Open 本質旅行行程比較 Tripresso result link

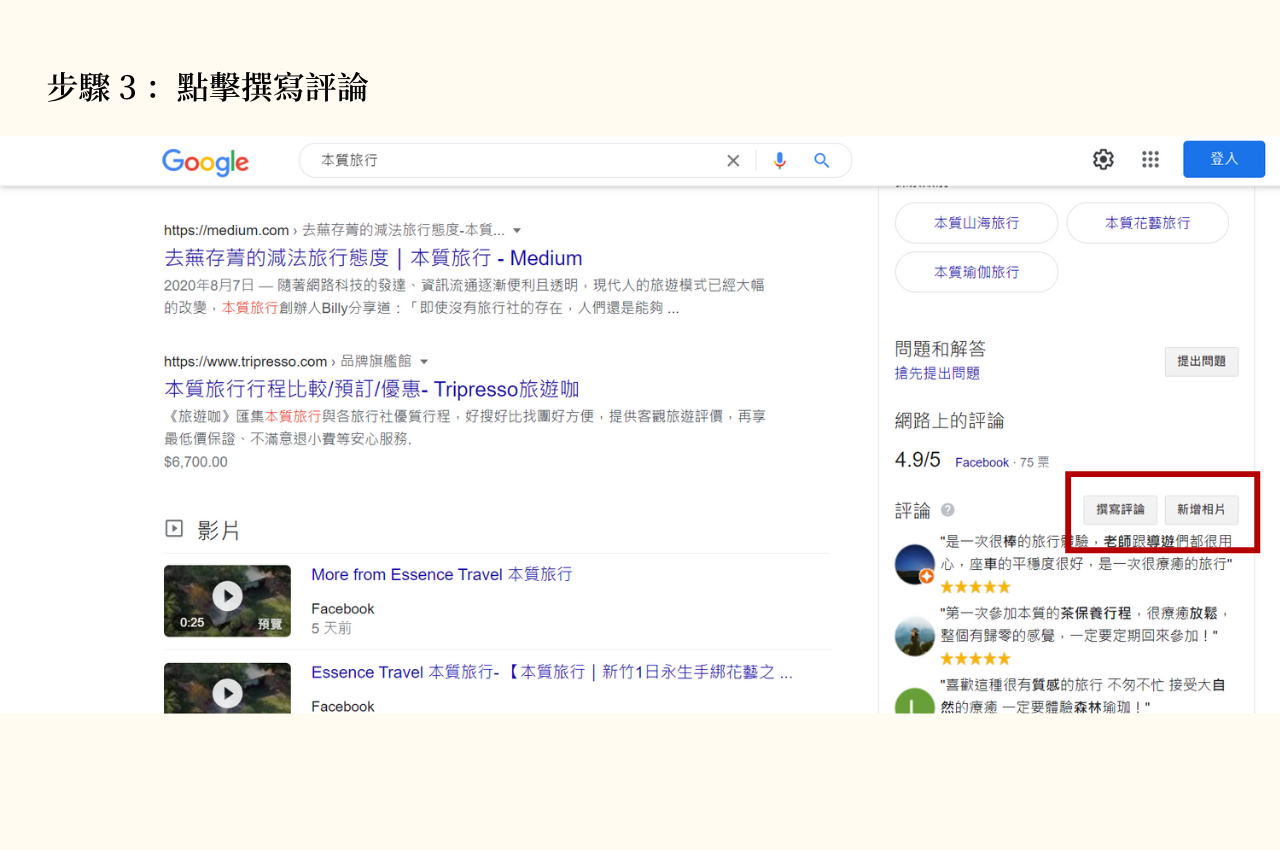pyautogui.click(x=371, y=390)
